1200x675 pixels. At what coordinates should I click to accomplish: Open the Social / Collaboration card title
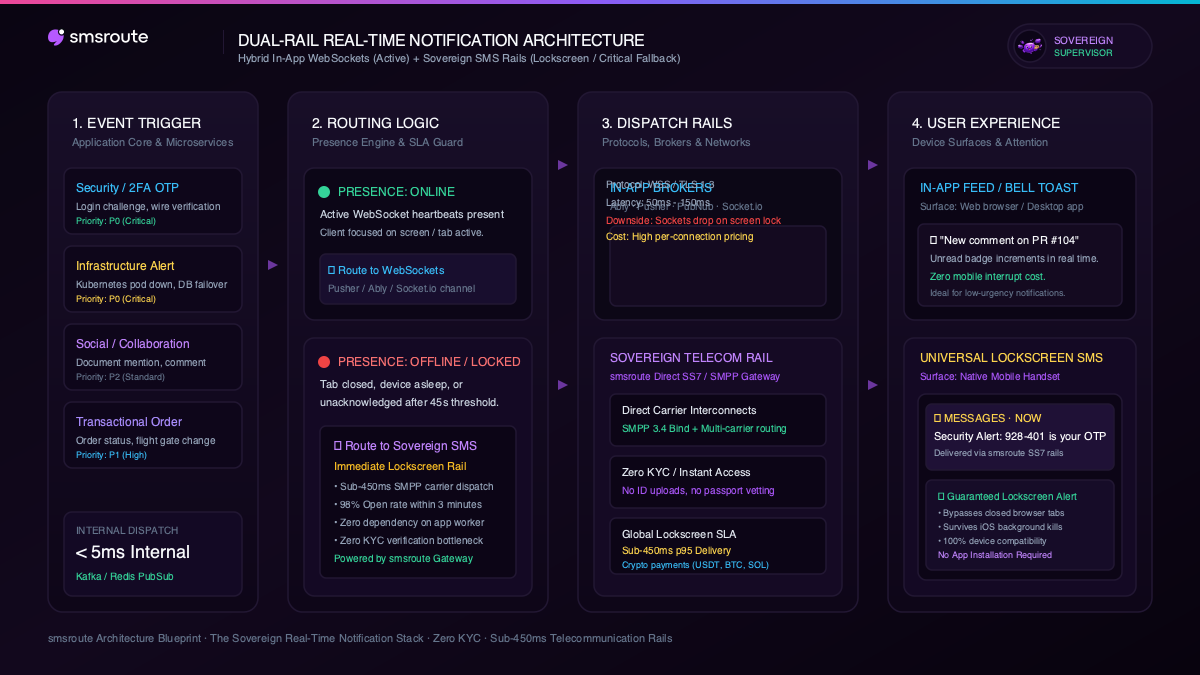click(x=133, y=344)
